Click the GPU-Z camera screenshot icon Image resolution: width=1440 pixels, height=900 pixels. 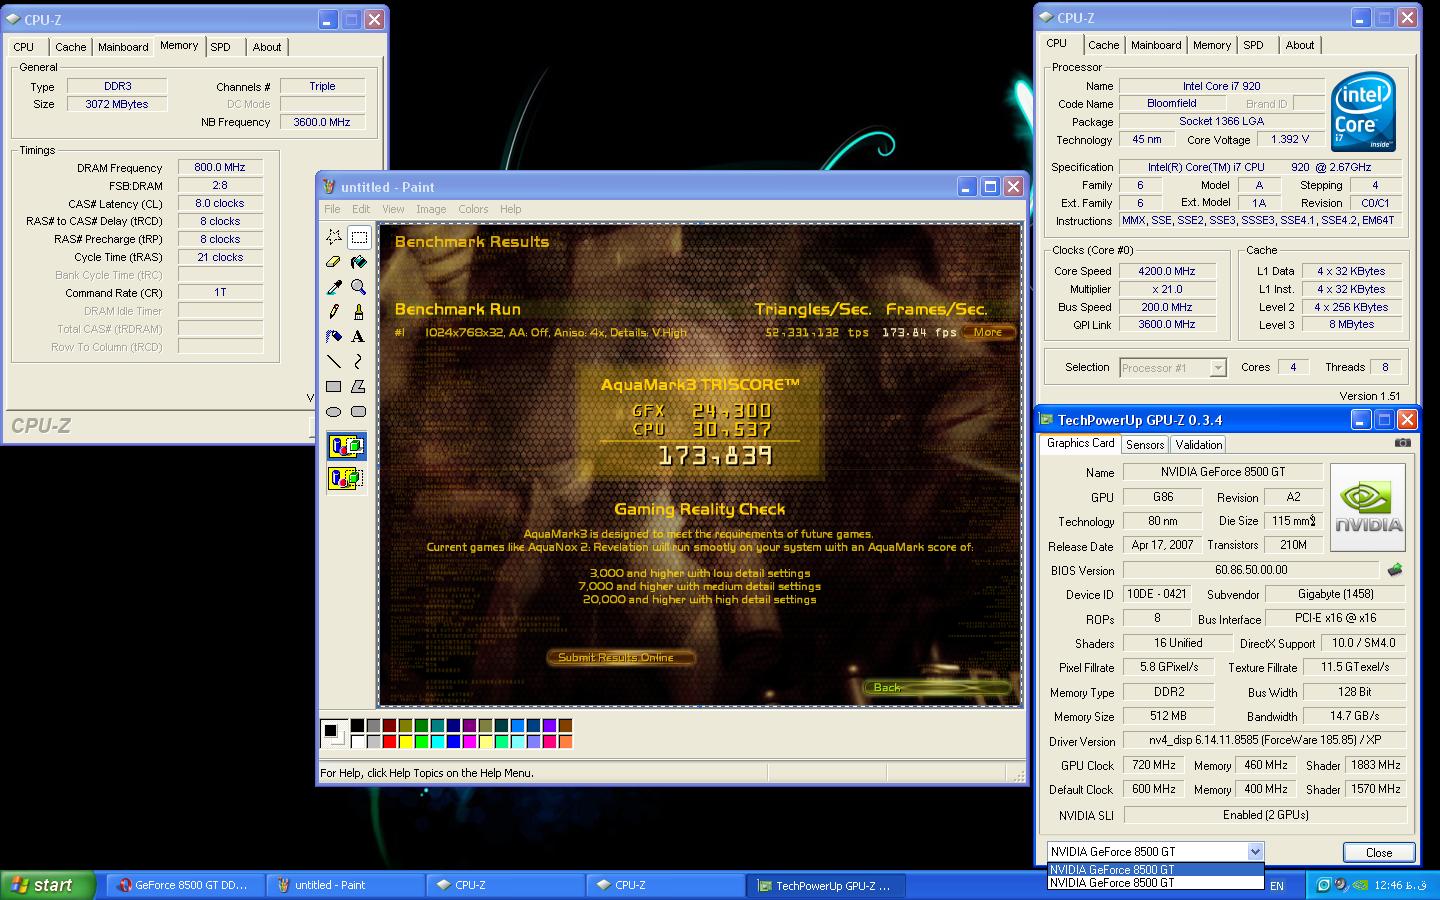pos(1403,443)
